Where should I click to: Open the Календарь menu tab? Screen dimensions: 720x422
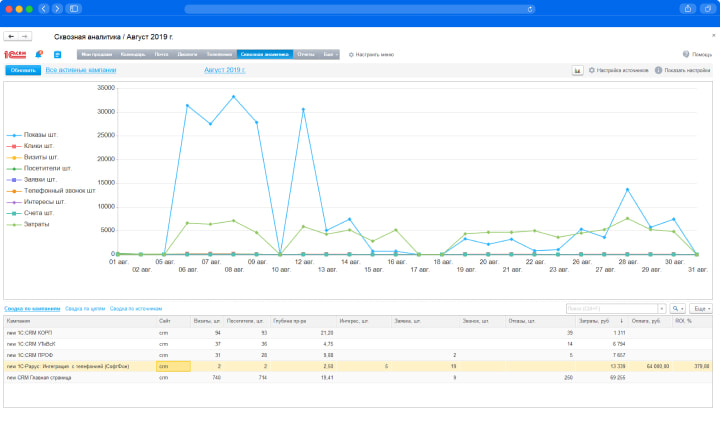(x=133, y=54)
